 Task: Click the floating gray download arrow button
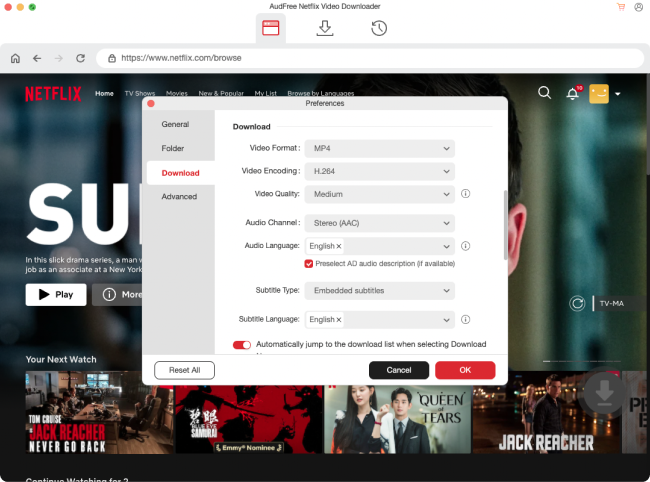[604, 393]
